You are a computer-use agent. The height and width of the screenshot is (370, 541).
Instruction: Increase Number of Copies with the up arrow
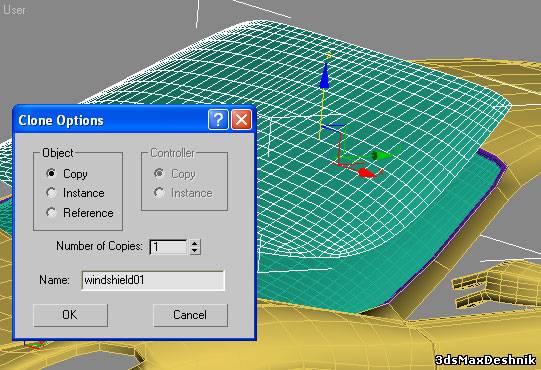(x=195, y=243)
